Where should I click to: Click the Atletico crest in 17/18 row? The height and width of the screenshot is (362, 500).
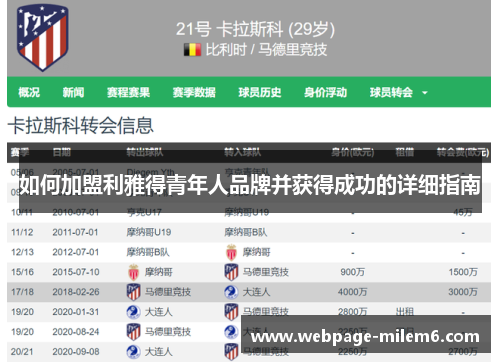pyautogui.click(x=133, y=292)
